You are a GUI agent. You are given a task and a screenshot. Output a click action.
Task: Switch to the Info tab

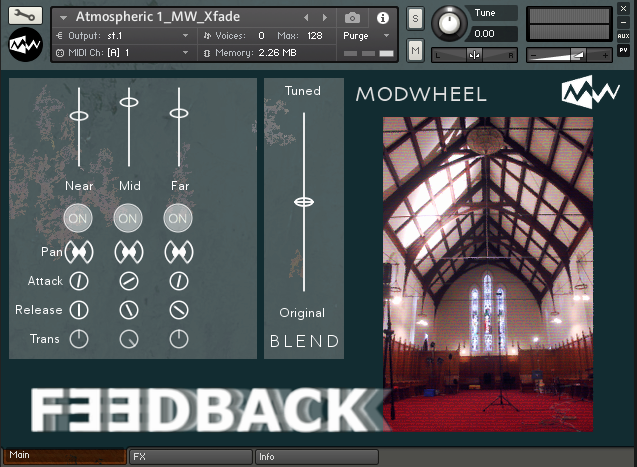[x=316, y=456]
